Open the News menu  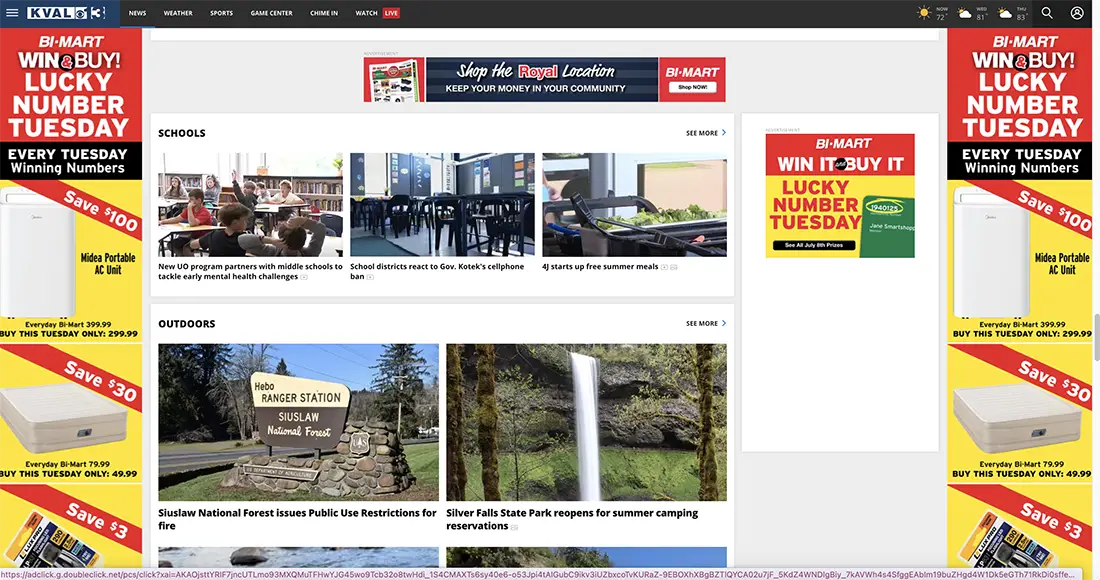click(x=138, y=13)
